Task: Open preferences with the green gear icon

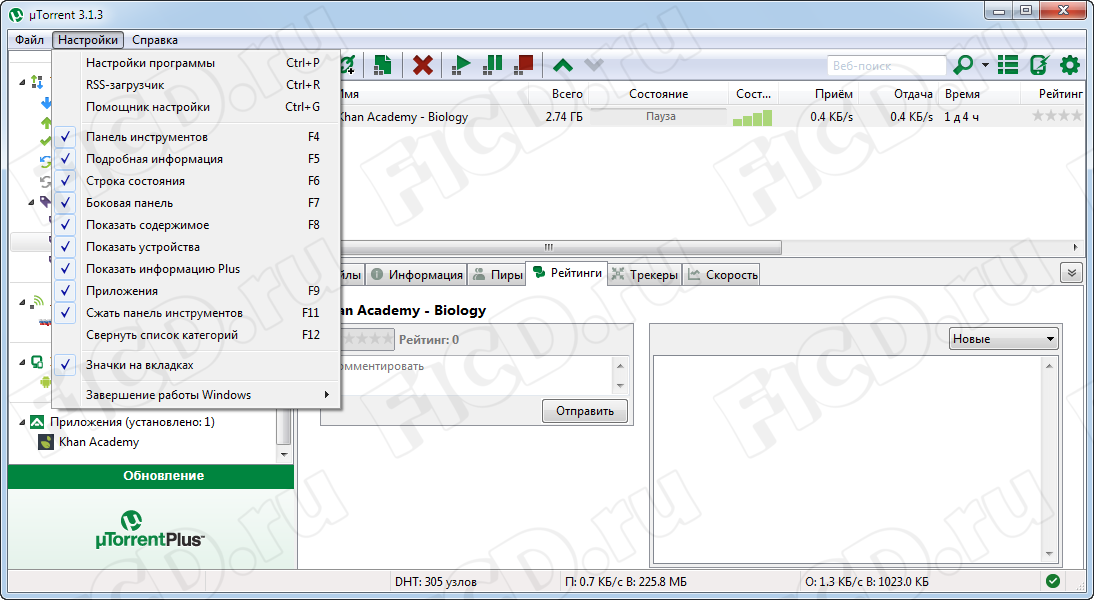Action: click(x=1070, y=66)
